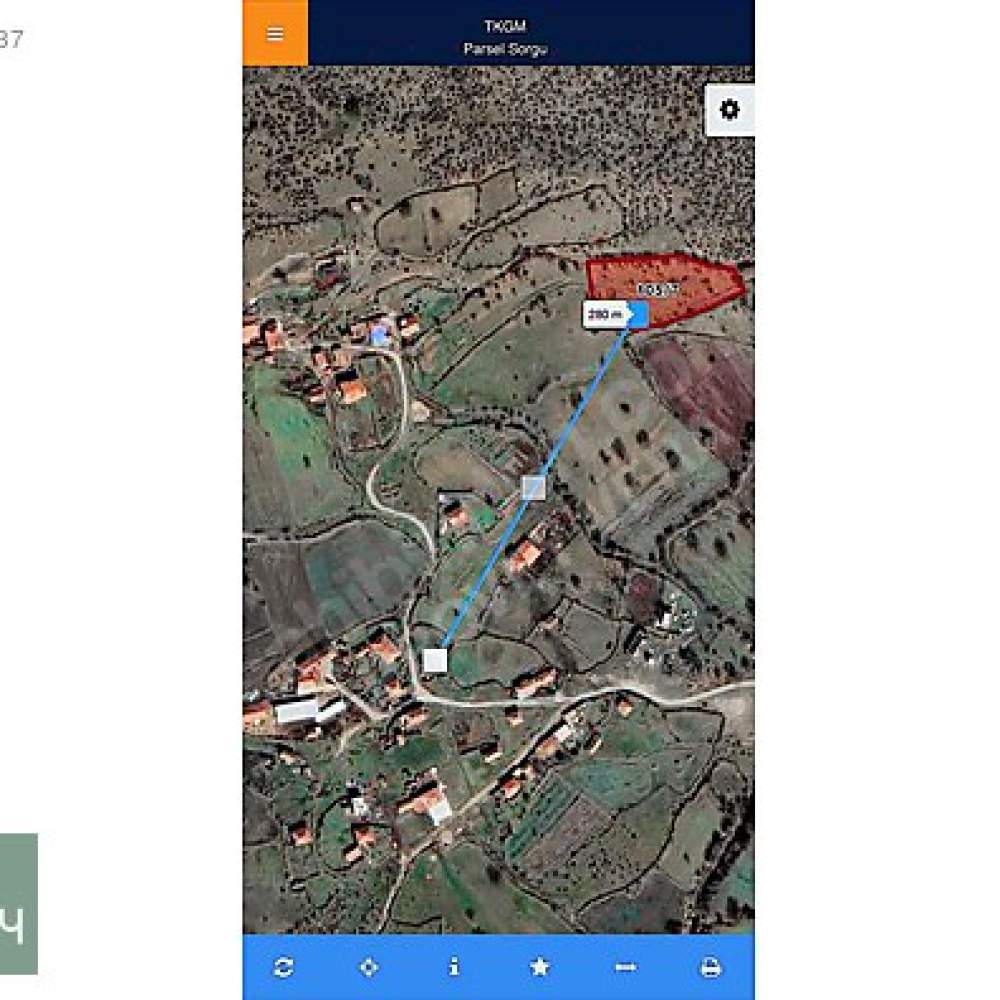
Task: Tap the star favorites icon
Action: [540, 967]
